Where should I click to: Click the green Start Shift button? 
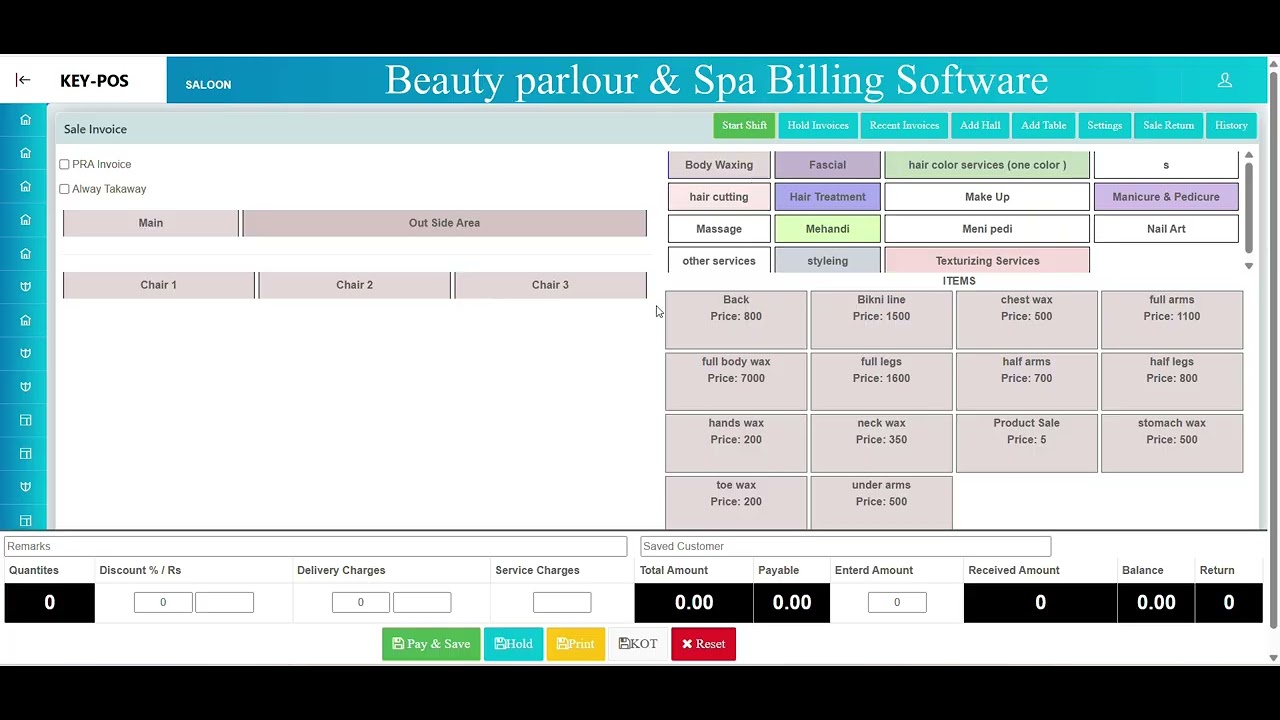744,126
